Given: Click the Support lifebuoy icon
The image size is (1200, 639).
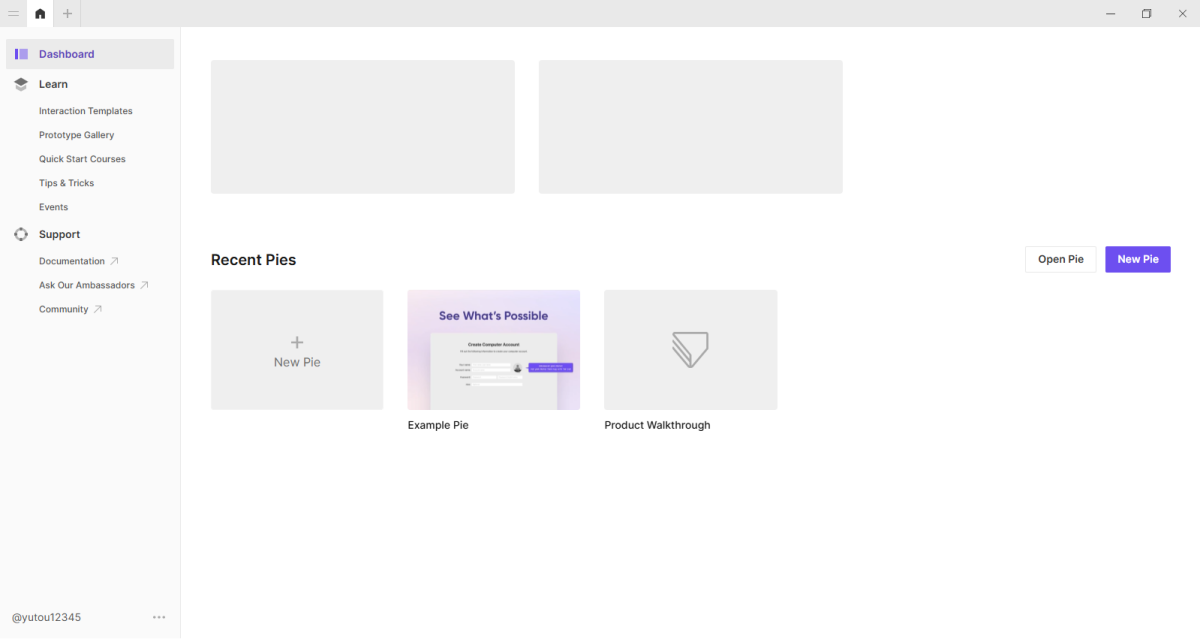Looking at the screenshot, I should [x=21, y=234].
